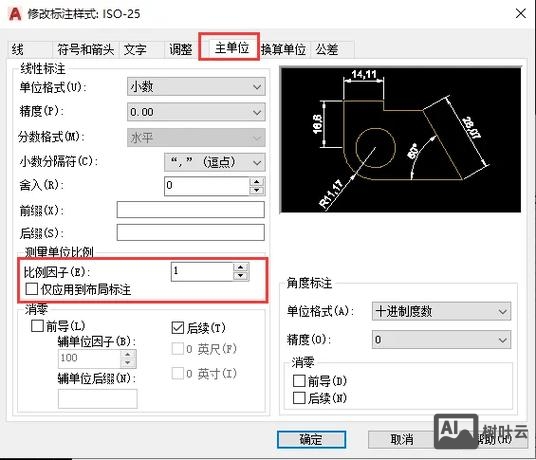Click the 取消 button
Viewport: 536px width, 460px height.
tap(401, 439)
